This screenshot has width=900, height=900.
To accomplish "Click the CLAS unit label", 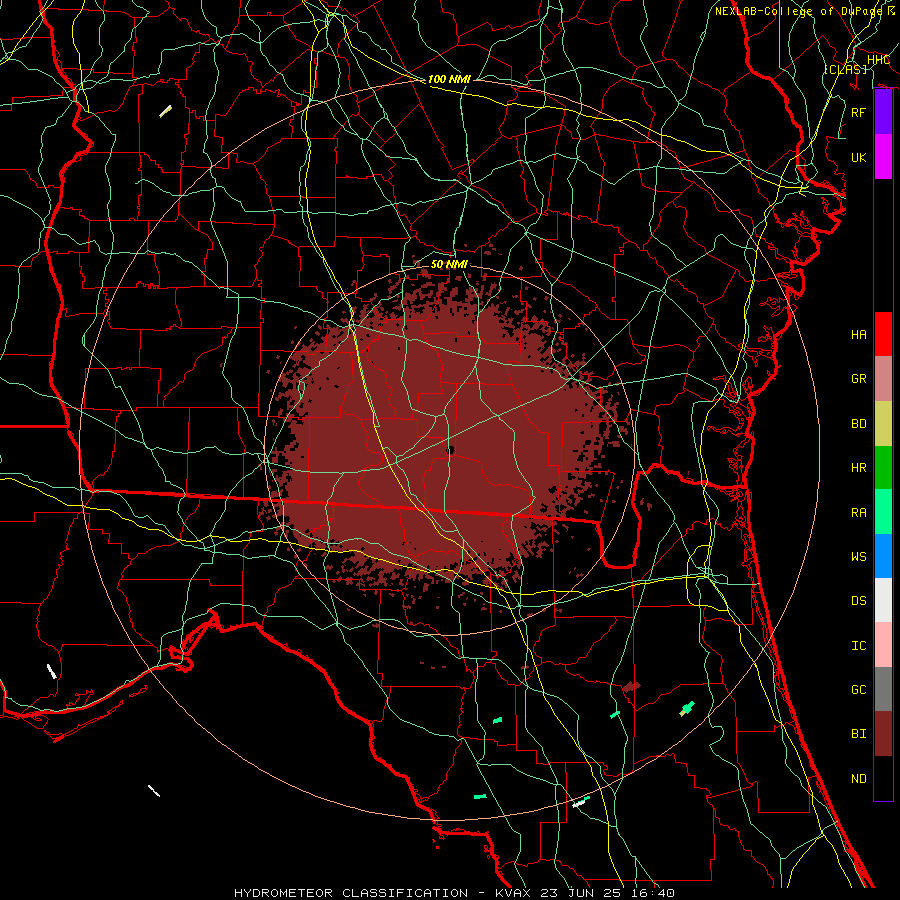I will tap(845, 69).
